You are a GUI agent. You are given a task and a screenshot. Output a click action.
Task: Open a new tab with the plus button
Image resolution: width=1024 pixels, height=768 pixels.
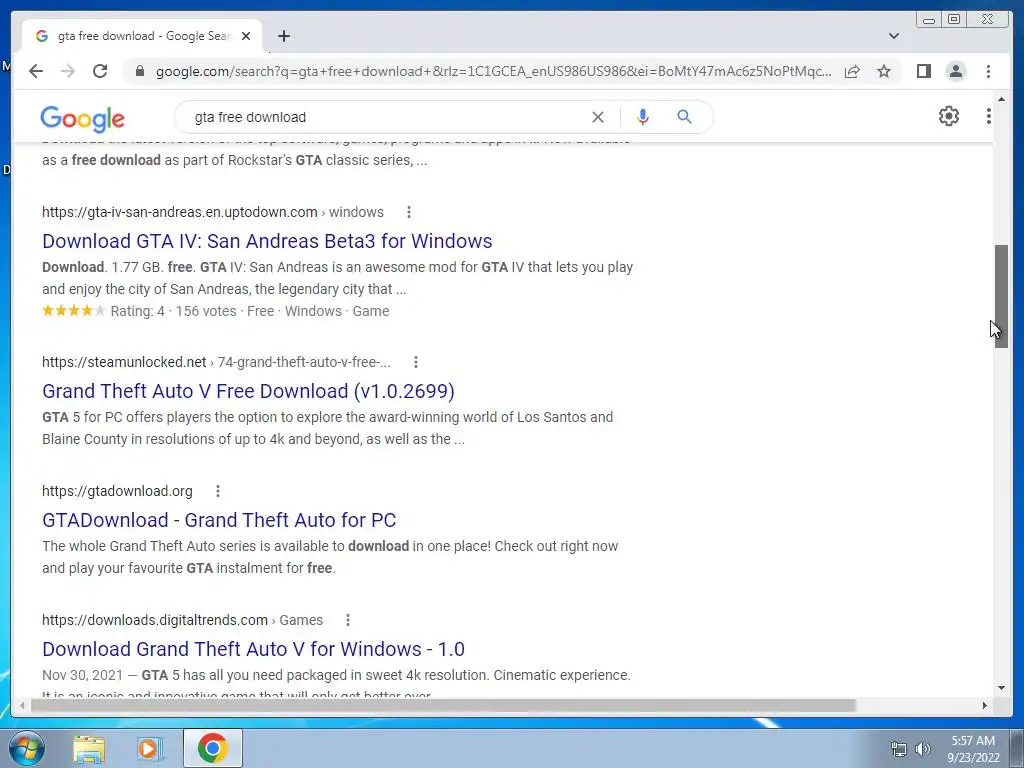(283, 36)
